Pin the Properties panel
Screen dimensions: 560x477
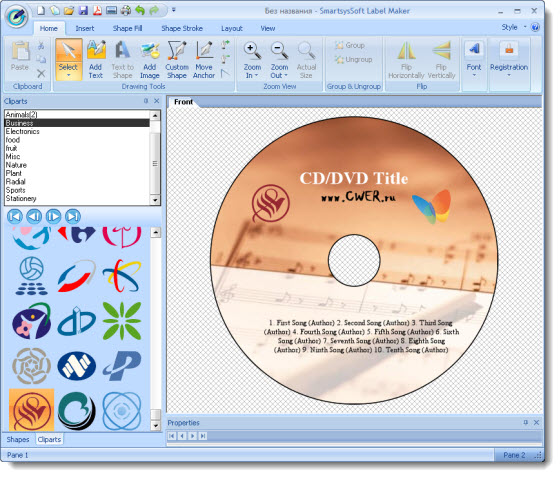tap(526, 422)
